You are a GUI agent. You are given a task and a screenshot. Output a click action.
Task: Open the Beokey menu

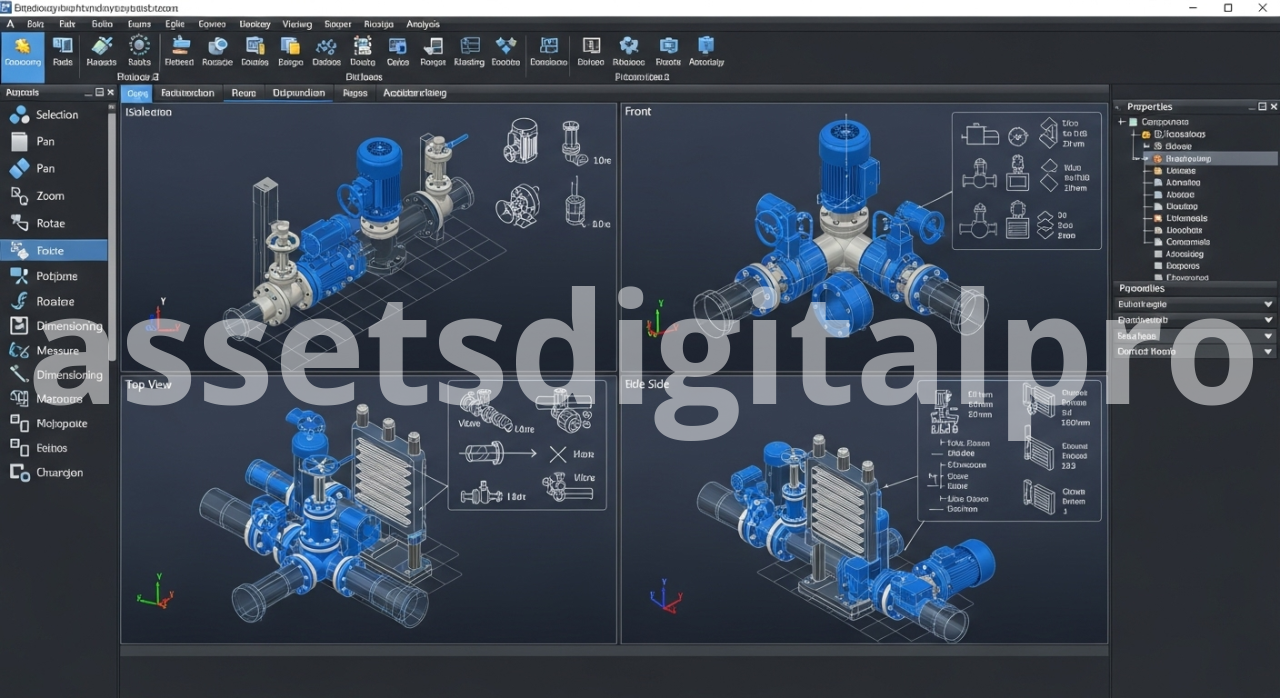[x=255, y=23]
